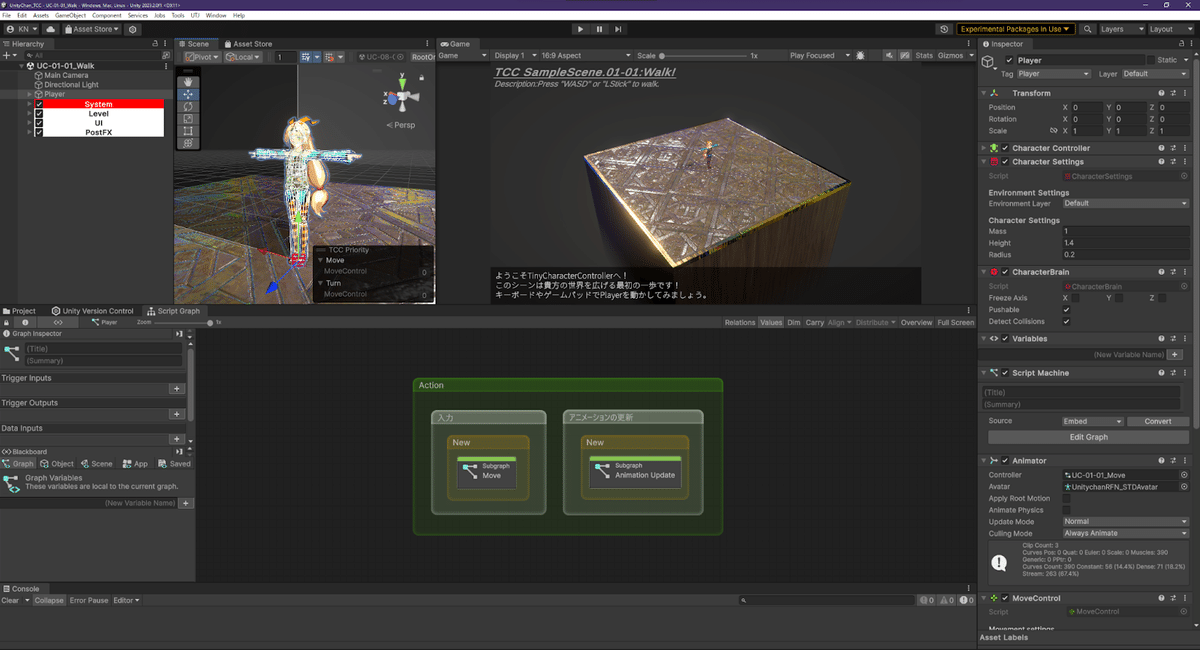Select the Hand tool in Scene view
The image size is (1200, 650).
(186, 82)
